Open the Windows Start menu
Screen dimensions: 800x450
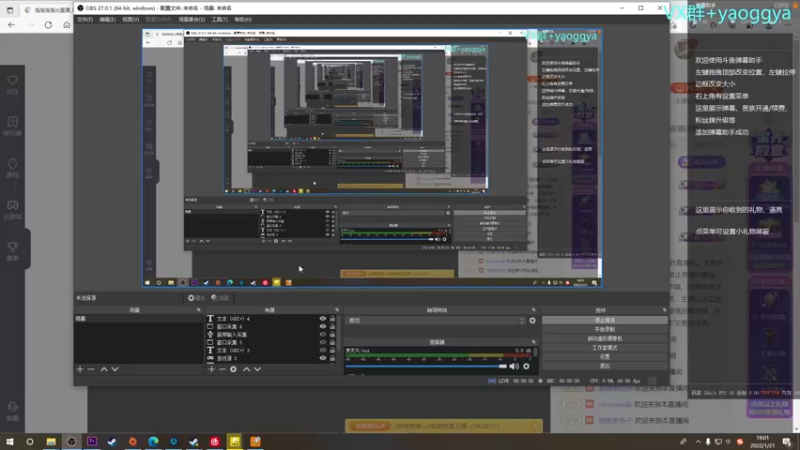(10, 441)
